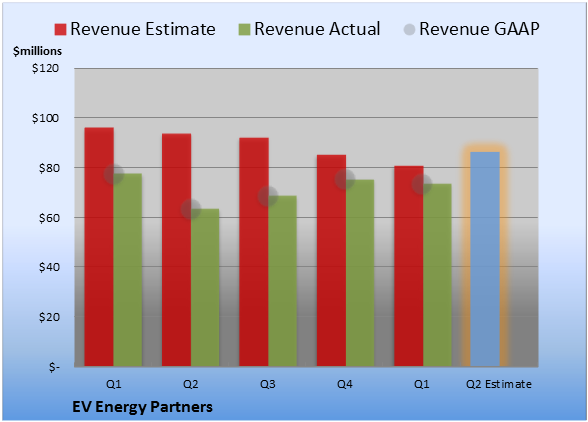This screenshot has width=588, height=422.
Task: Select the 'Revenue Estimate' legend label
Action: pyautogui.click(x=143, y=29)
